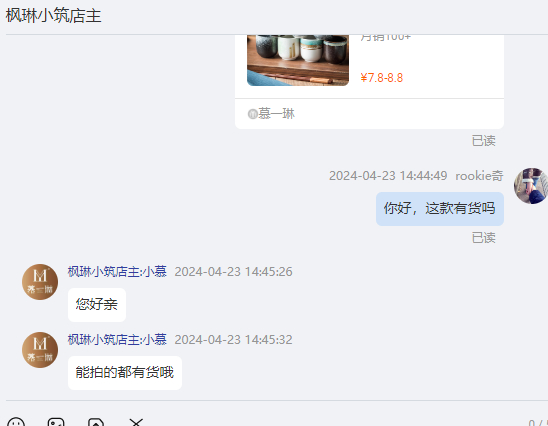Click 已读 status under 你好 message
The height and width of the screenshot is (426, 548).
(484, 238)
